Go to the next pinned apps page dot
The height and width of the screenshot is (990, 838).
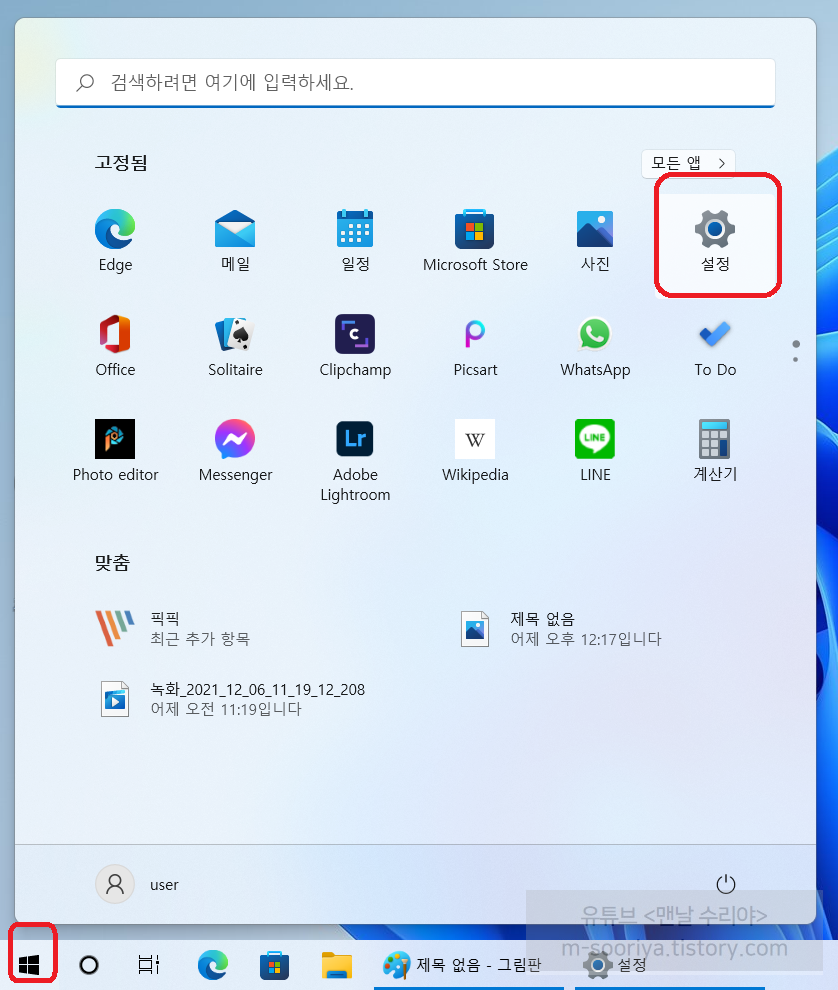click(796, 360)
